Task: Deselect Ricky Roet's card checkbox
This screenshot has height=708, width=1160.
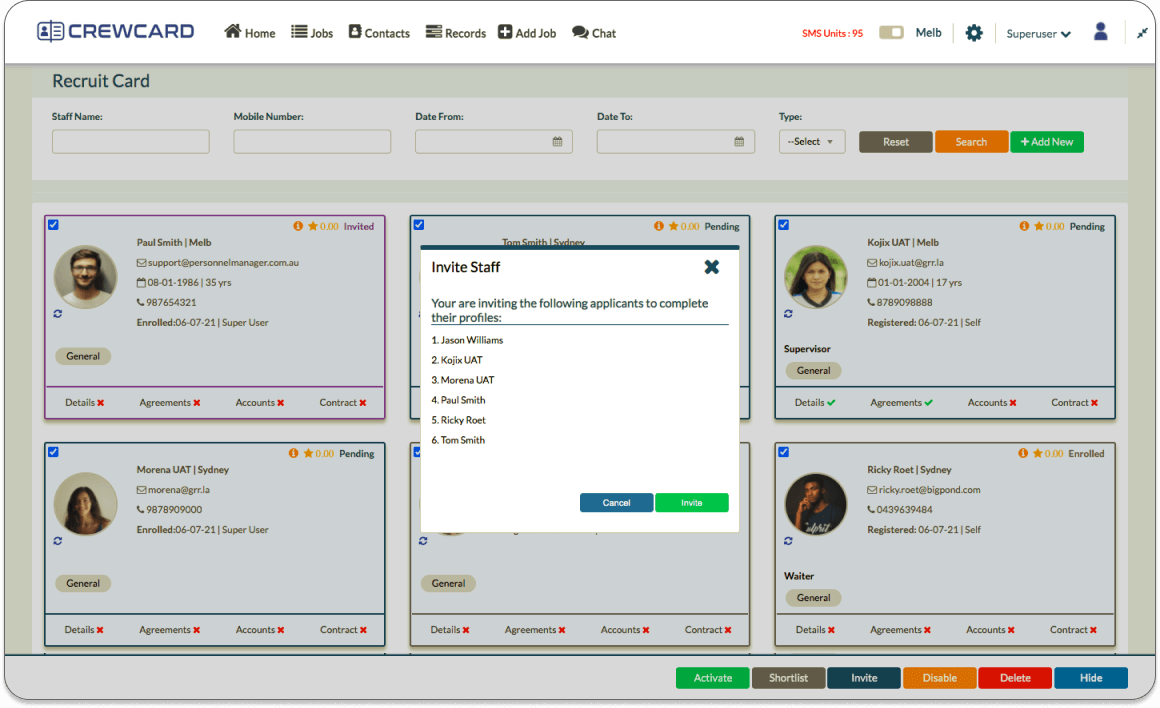Action: point(783,451)
